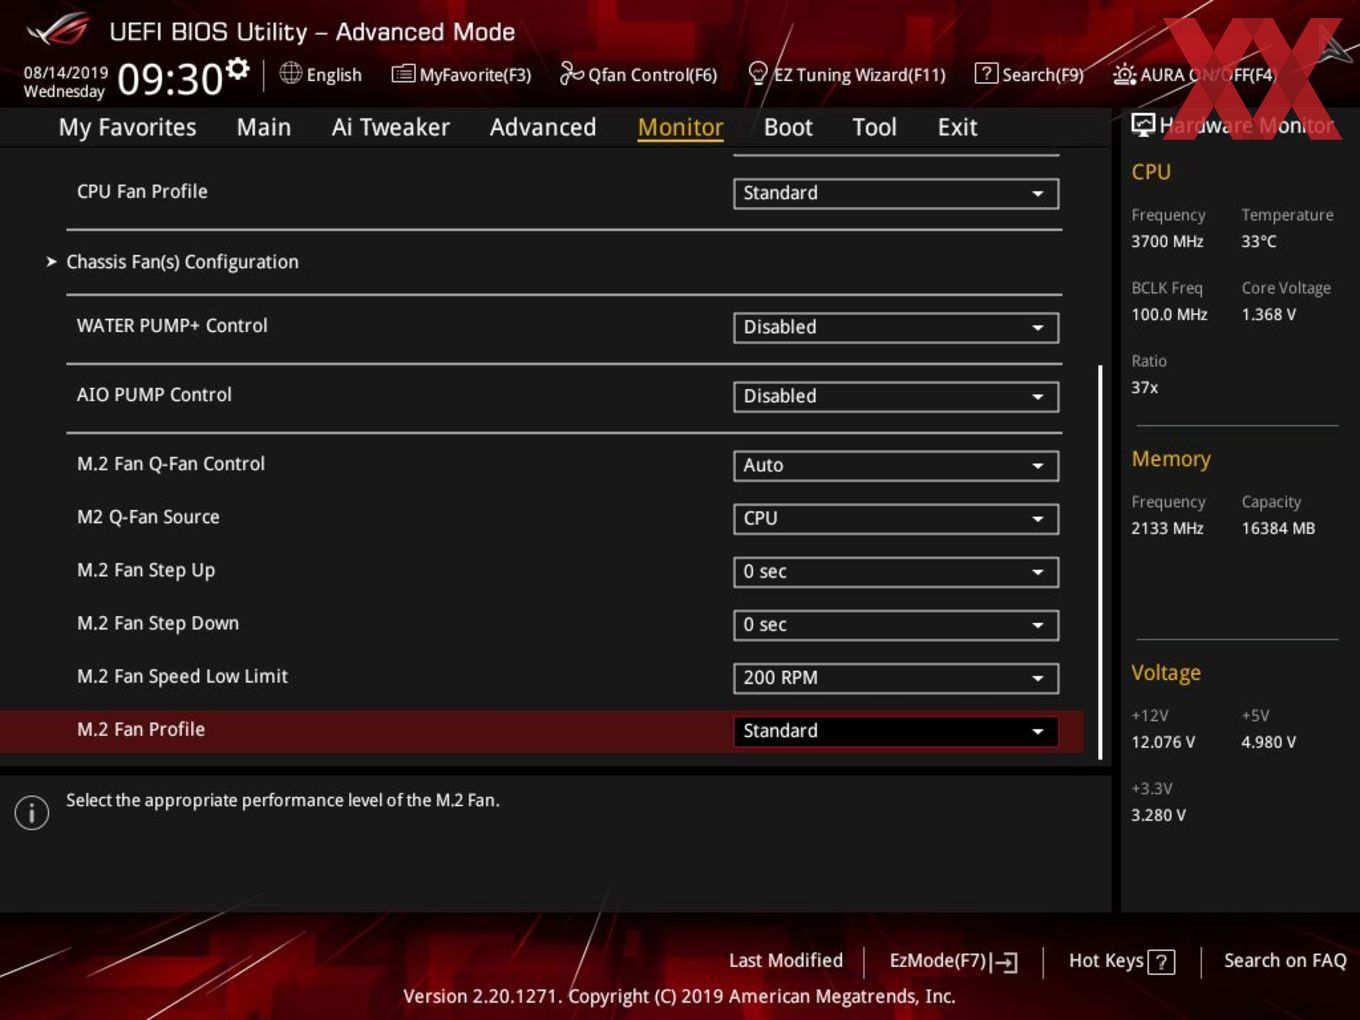Select M.2 Fan Speed Low Limit label
The image size is (1360, 1020).
[x=182, y=676]
